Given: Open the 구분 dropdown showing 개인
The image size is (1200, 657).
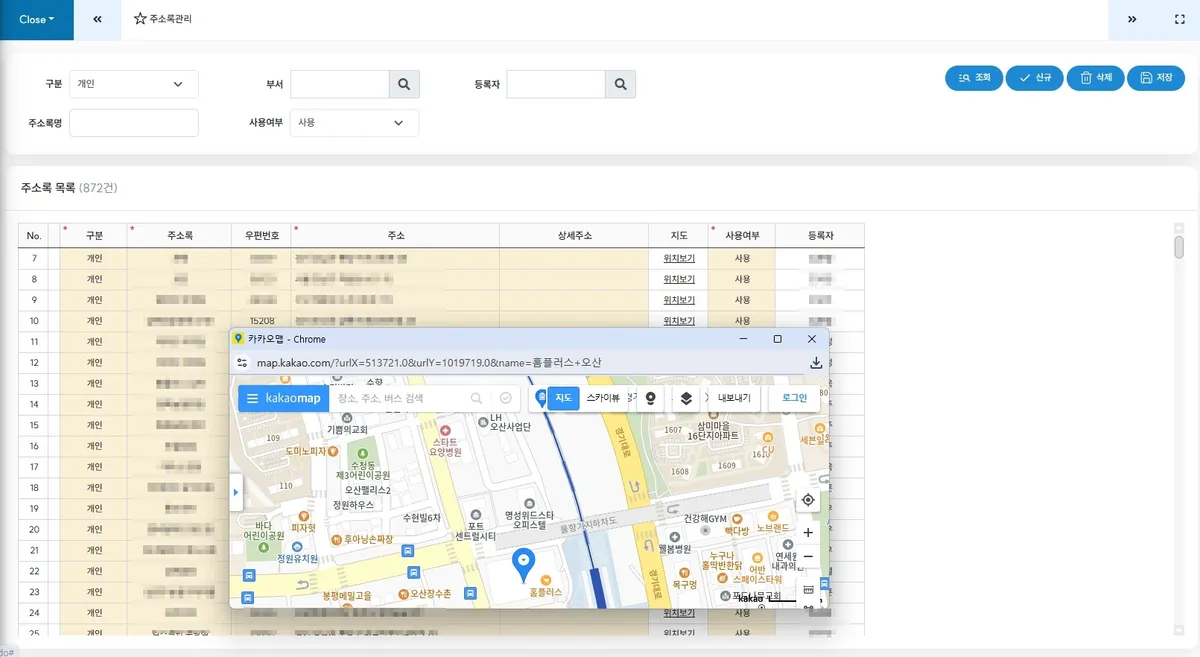Looking at the screenshot, I should click(134, 84).
